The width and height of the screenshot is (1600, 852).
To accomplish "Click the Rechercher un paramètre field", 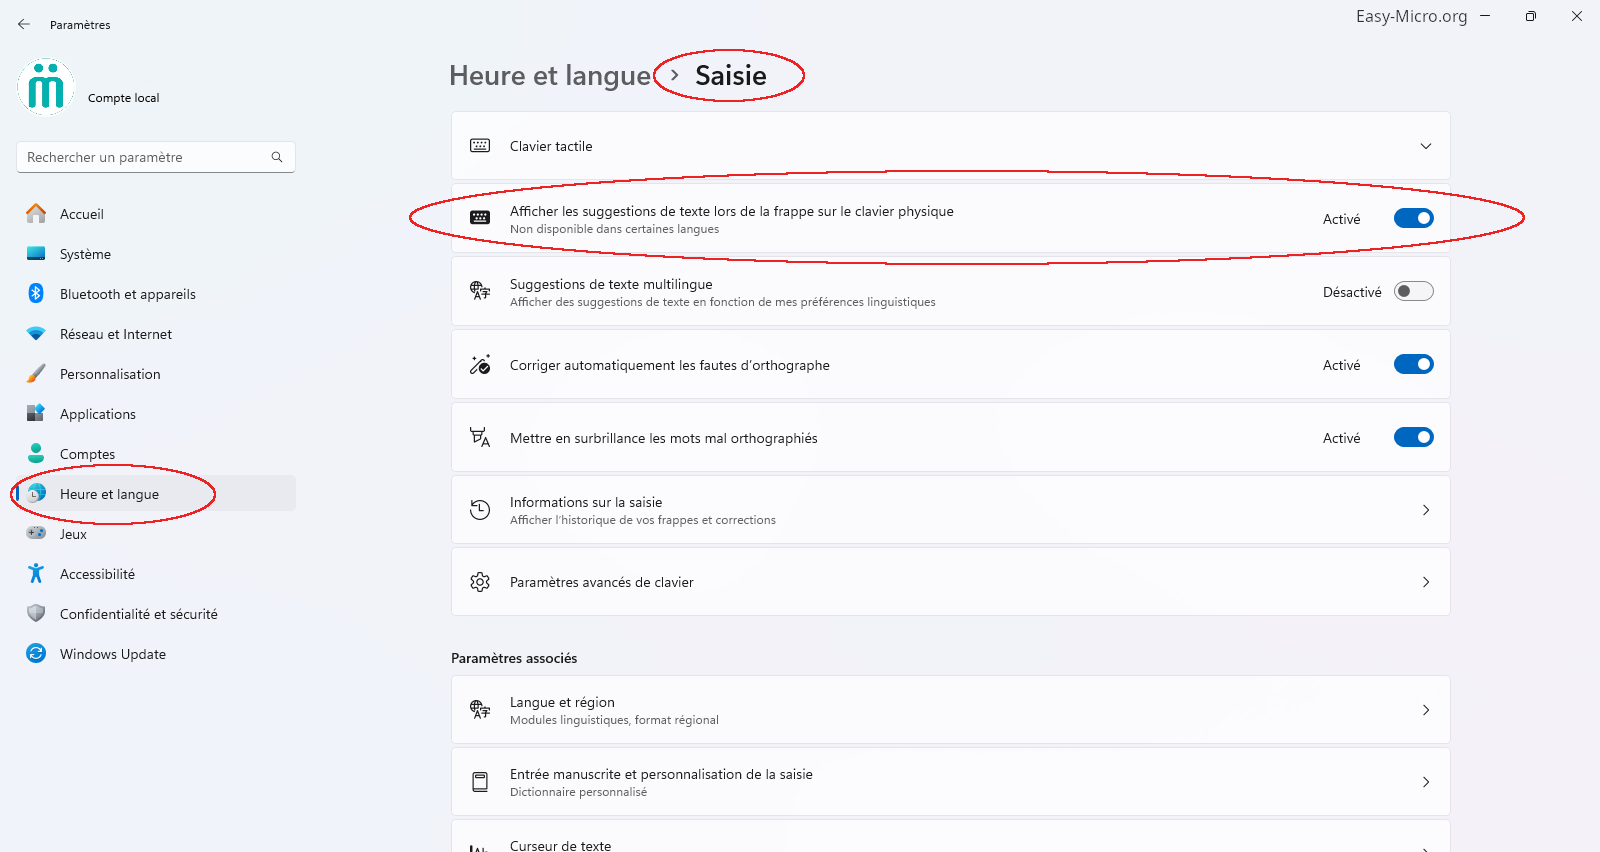I will pos(156,157).
